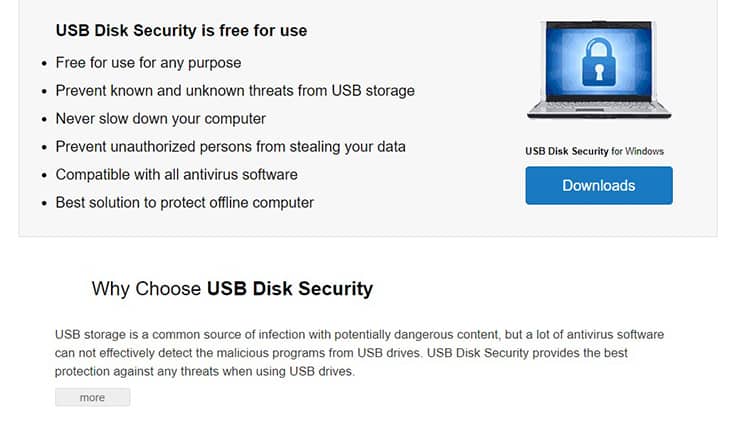731x427 pixels.
Task: Click the 'USB Disk Security provides the best' phrase
Action: point(527,353)
